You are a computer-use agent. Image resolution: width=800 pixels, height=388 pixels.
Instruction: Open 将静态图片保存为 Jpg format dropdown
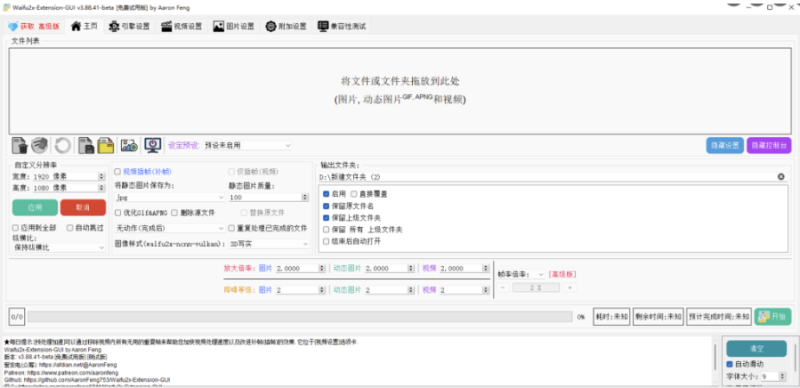click(x=170, y=197)
